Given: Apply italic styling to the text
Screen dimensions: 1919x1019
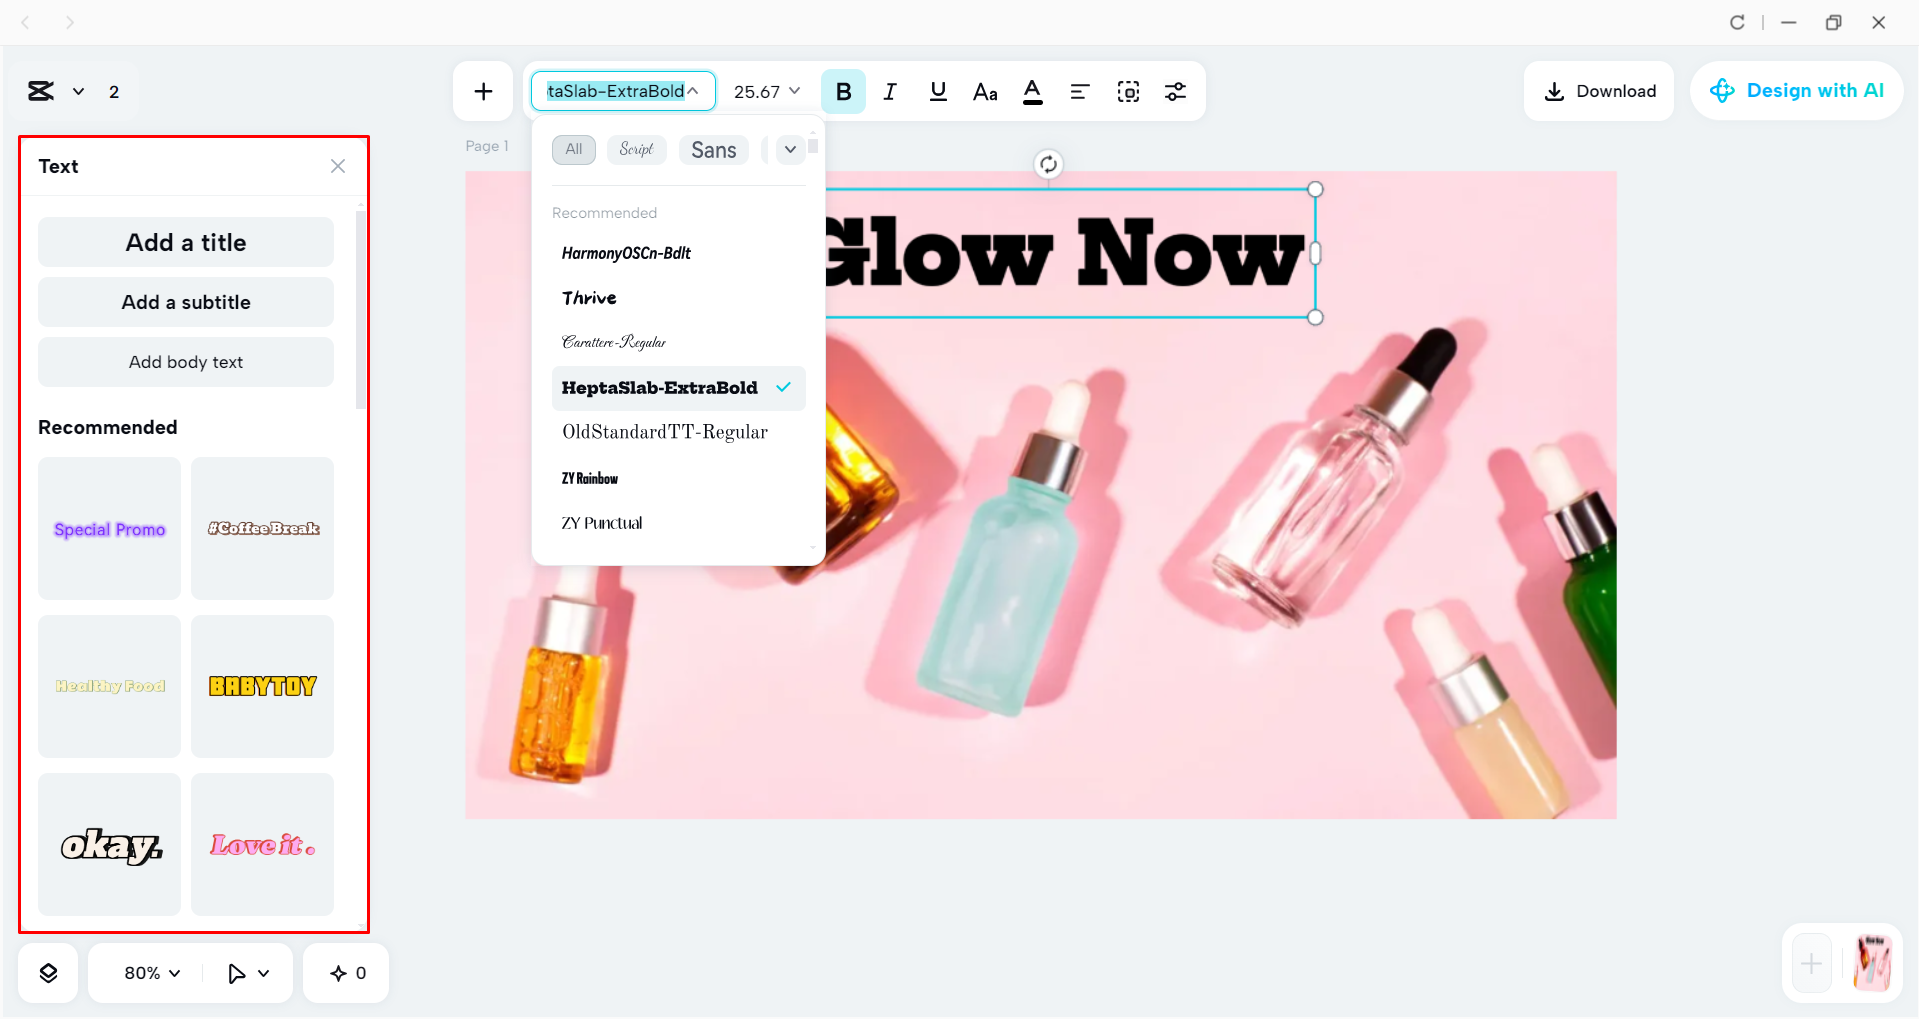Looking at the screenshot, I should 890,91.
